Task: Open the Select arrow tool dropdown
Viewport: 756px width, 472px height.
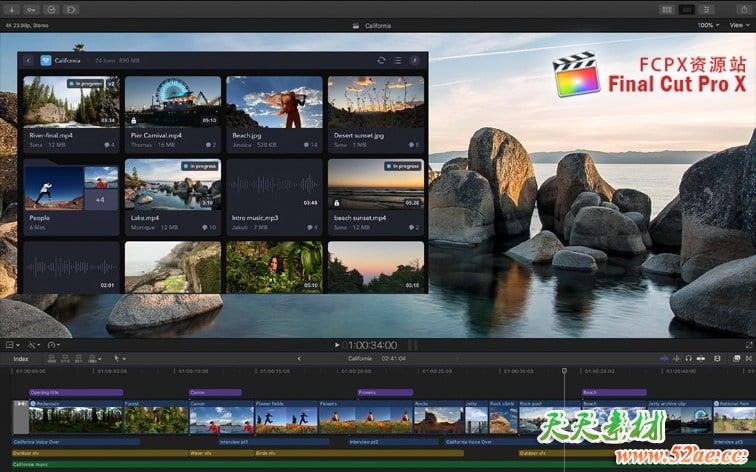Action: click(119, 359)
